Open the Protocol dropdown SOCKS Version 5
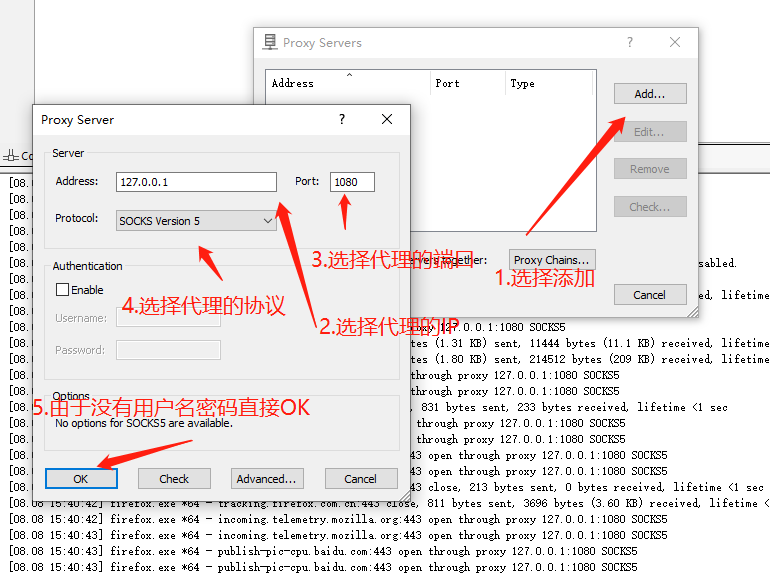The width and height of the screenshot is (770, 574). tap(196, 221)
